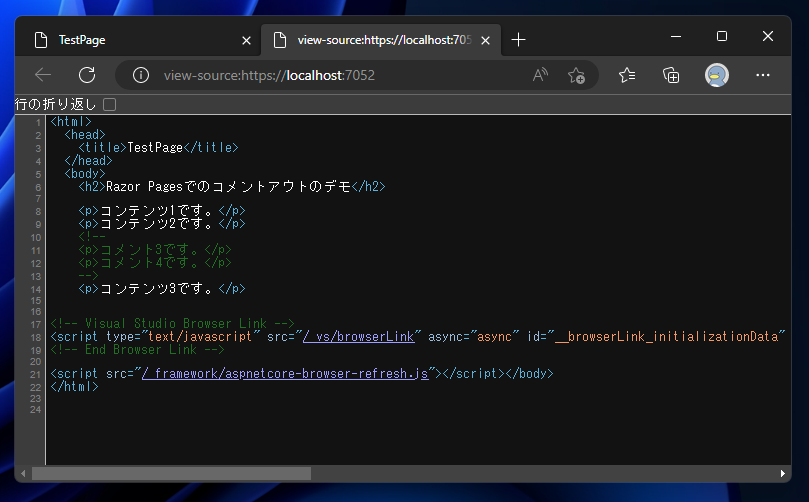Viewport: 809px width, 502px height.
Task: Click the Read Aloud icon
Action: coord(540,75)
